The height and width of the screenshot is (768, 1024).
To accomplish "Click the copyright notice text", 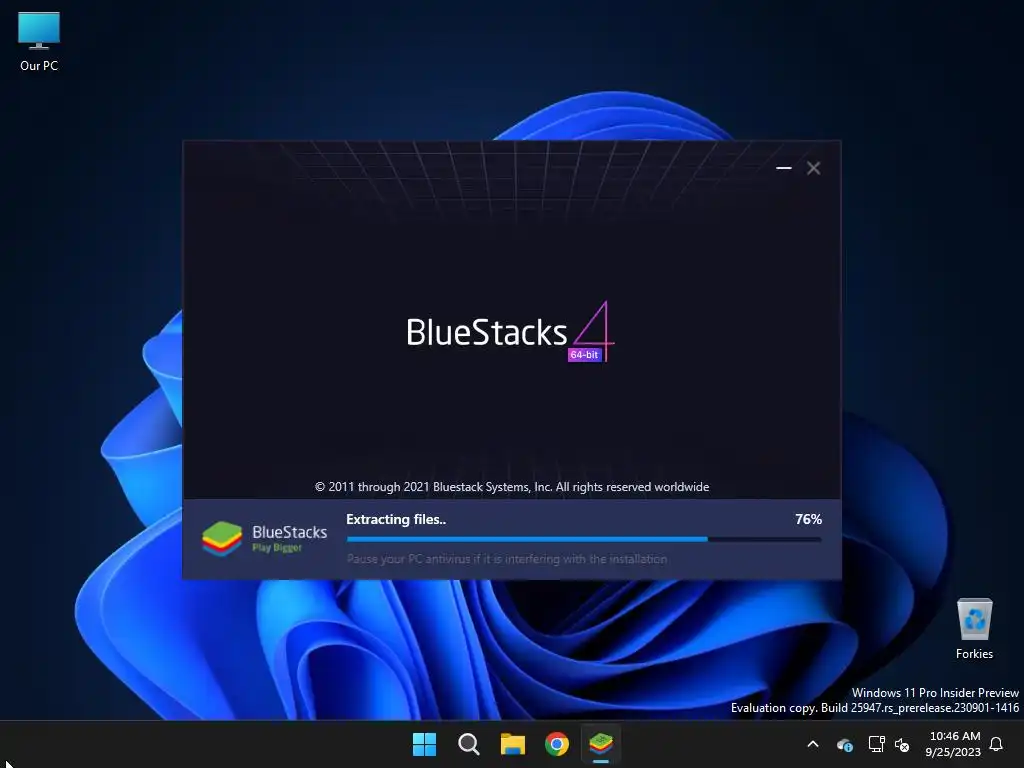I will [x=512, y=487].
